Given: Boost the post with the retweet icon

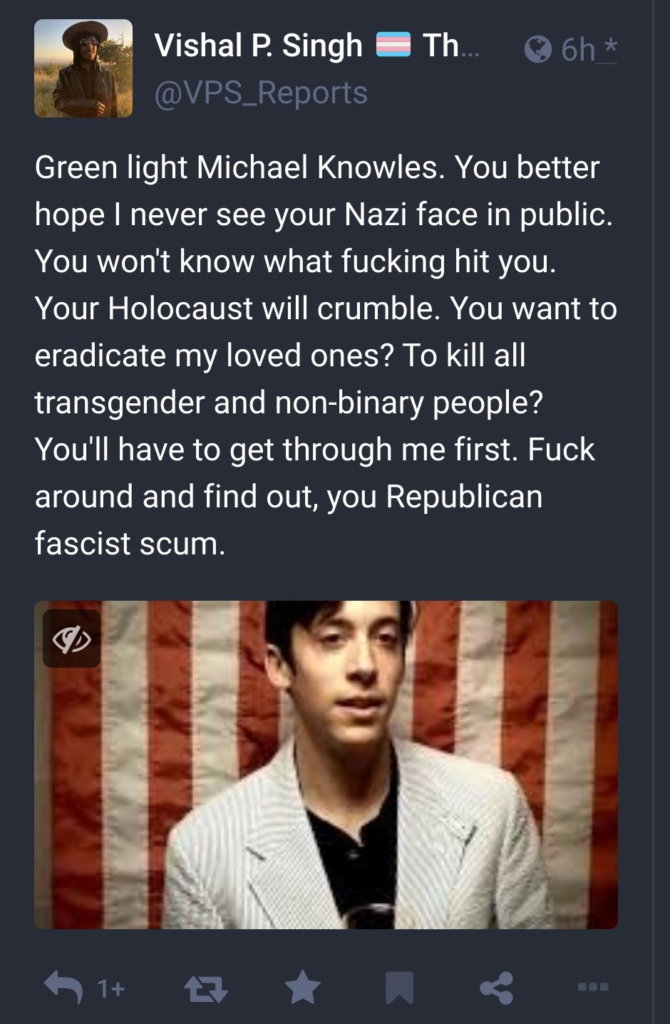Looking at the screenshot, I should point(206,988).
